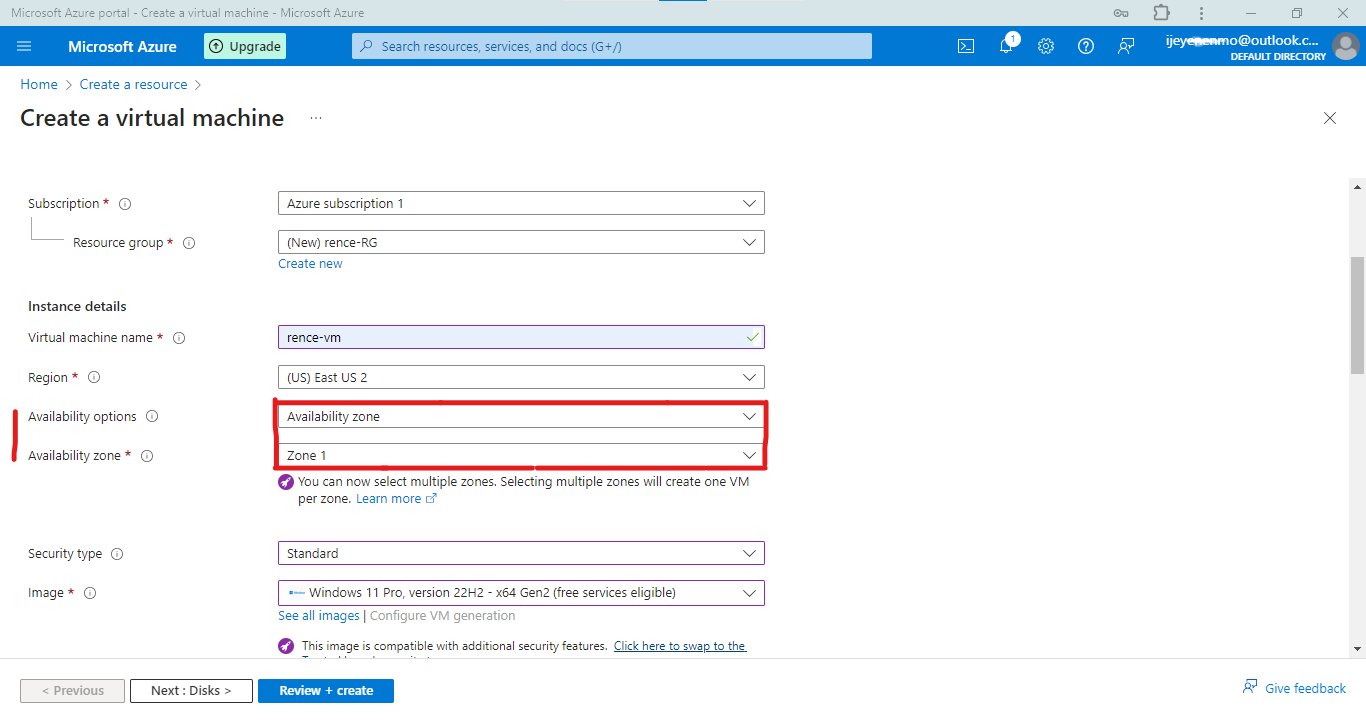Click See all images link

click(x=318, y=616)
